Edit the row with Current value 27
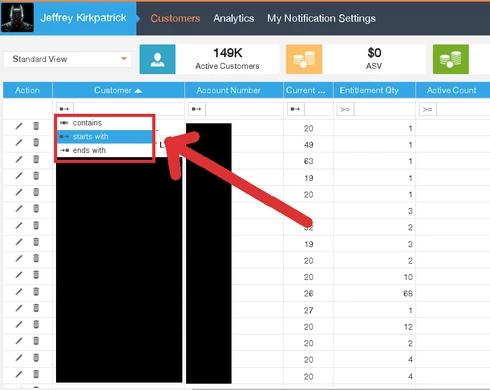The height and width of the screenshot is (390, 490). click(19, 308)
